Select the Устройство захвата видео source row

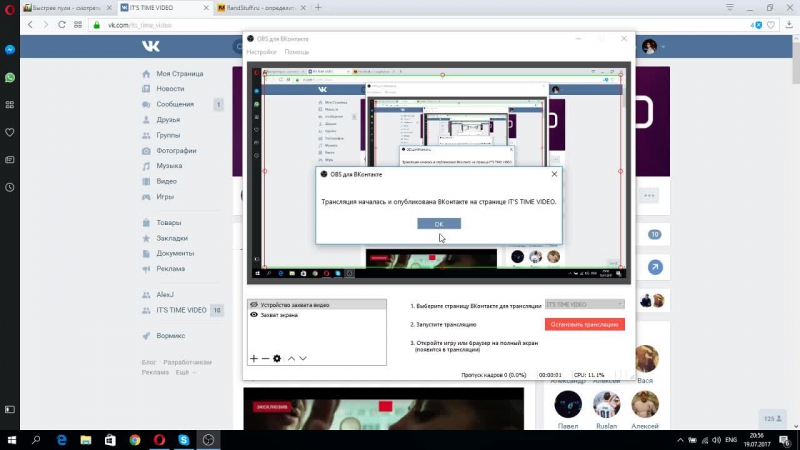(x=316, y=305)
